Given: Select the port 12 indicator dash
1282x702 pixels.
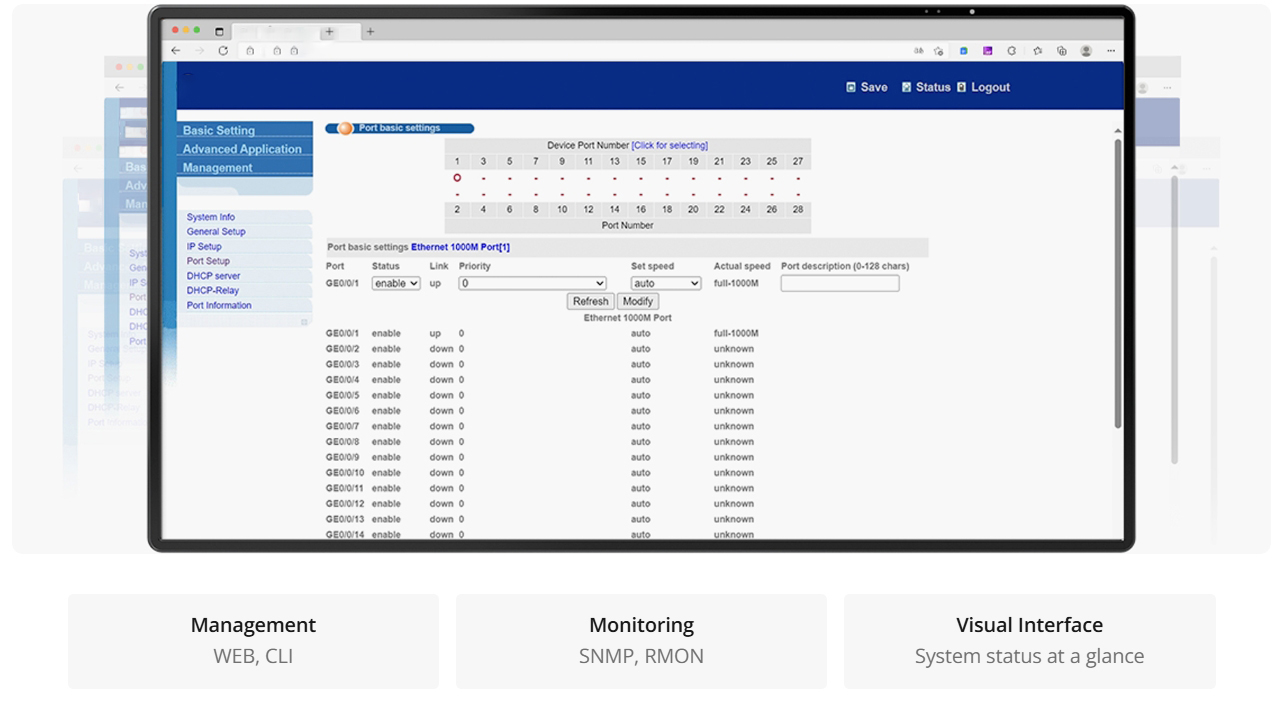Looking at the screenshot, I should pos(588,195).
